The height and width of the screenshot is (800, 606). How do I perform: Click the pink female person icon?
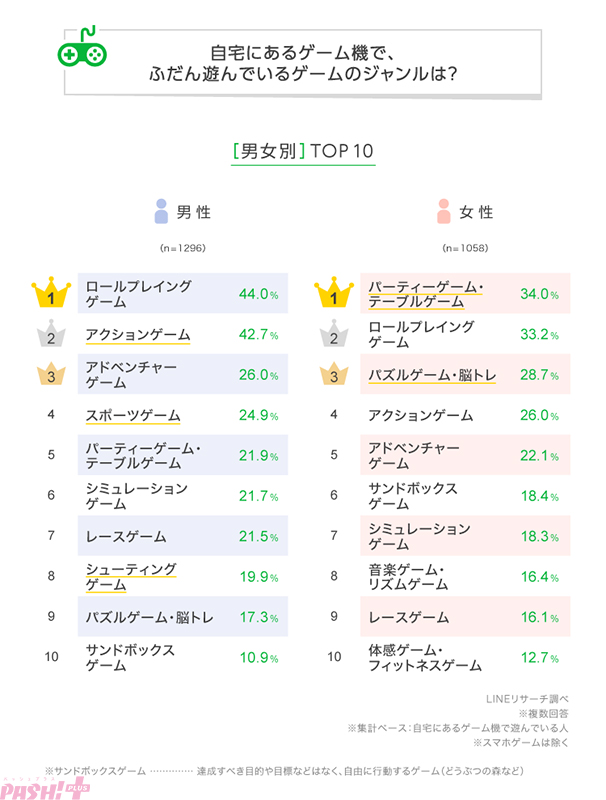click(x=443, y=212)
